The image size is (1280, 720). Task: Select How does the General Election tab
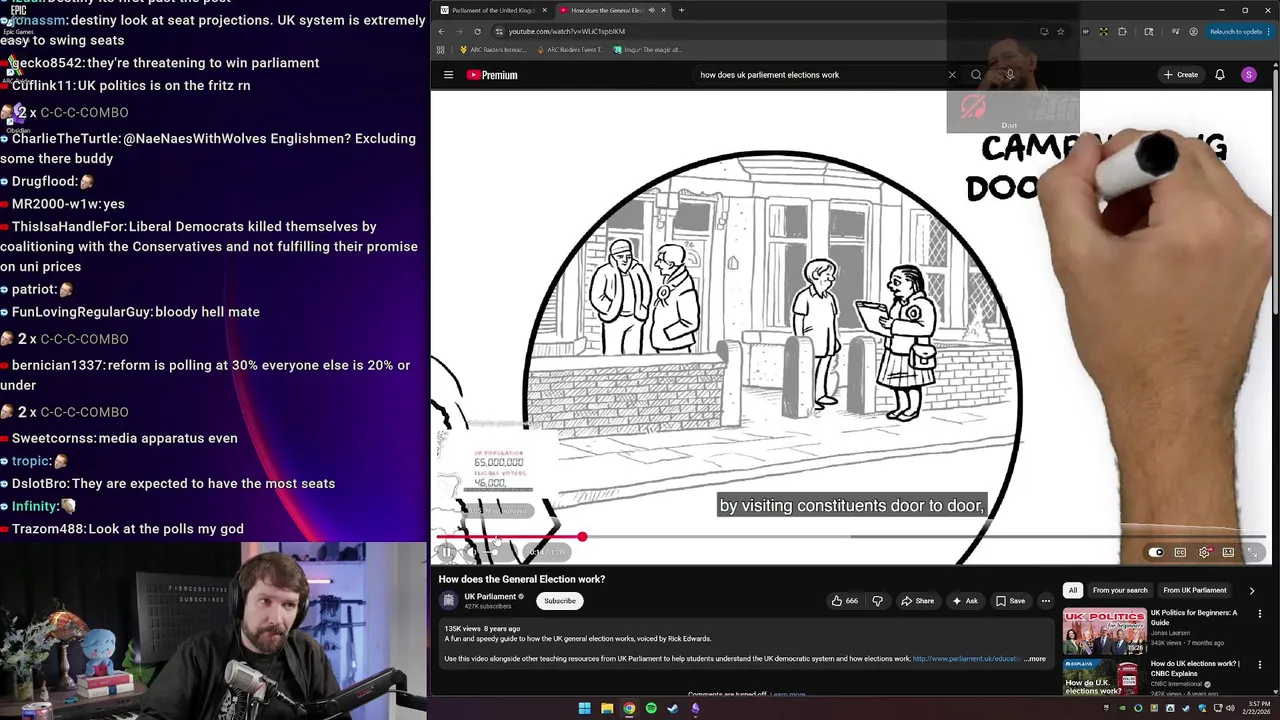[x=611, y=10]
